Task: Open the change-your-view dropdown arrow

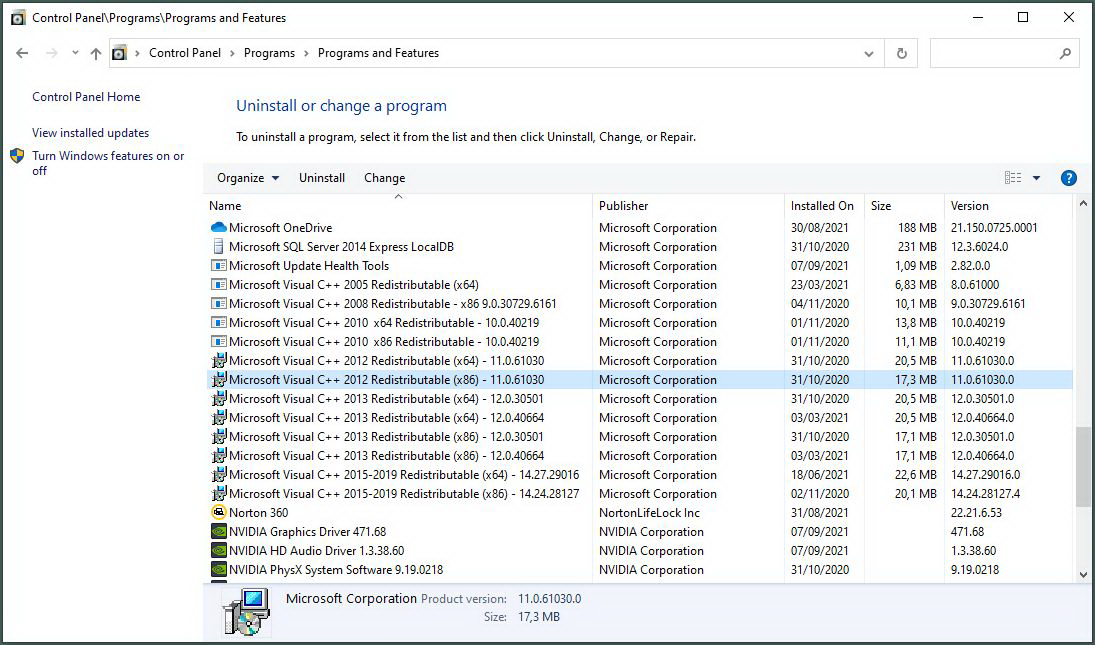Action: click(1036, 177)
